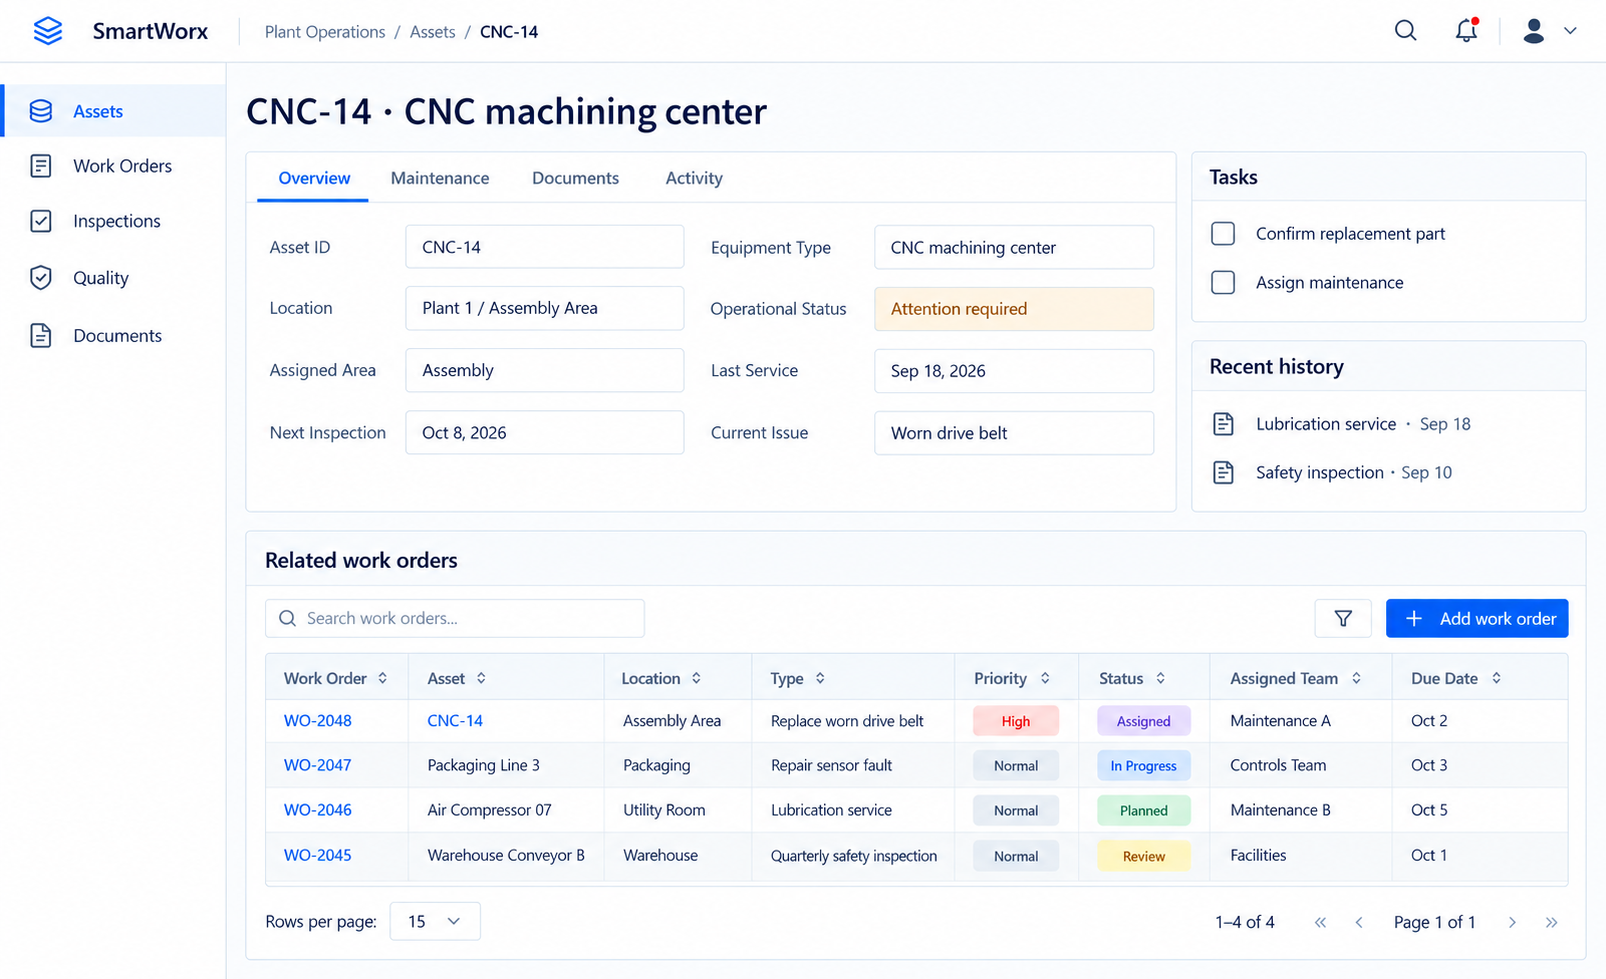Sort by Priority column arrows
The width and height of the screenshot is (1606, 979).
(1045, 678)
